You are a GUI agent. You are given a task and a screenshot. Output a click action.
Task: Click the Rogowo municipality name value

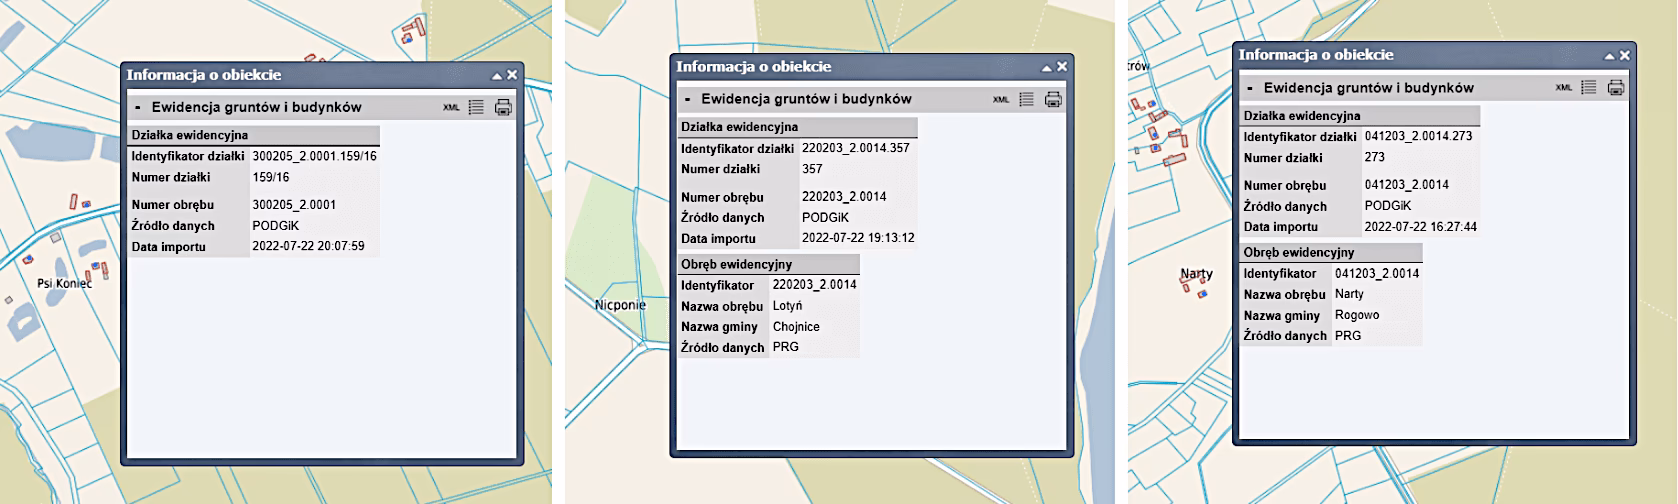1357,315
